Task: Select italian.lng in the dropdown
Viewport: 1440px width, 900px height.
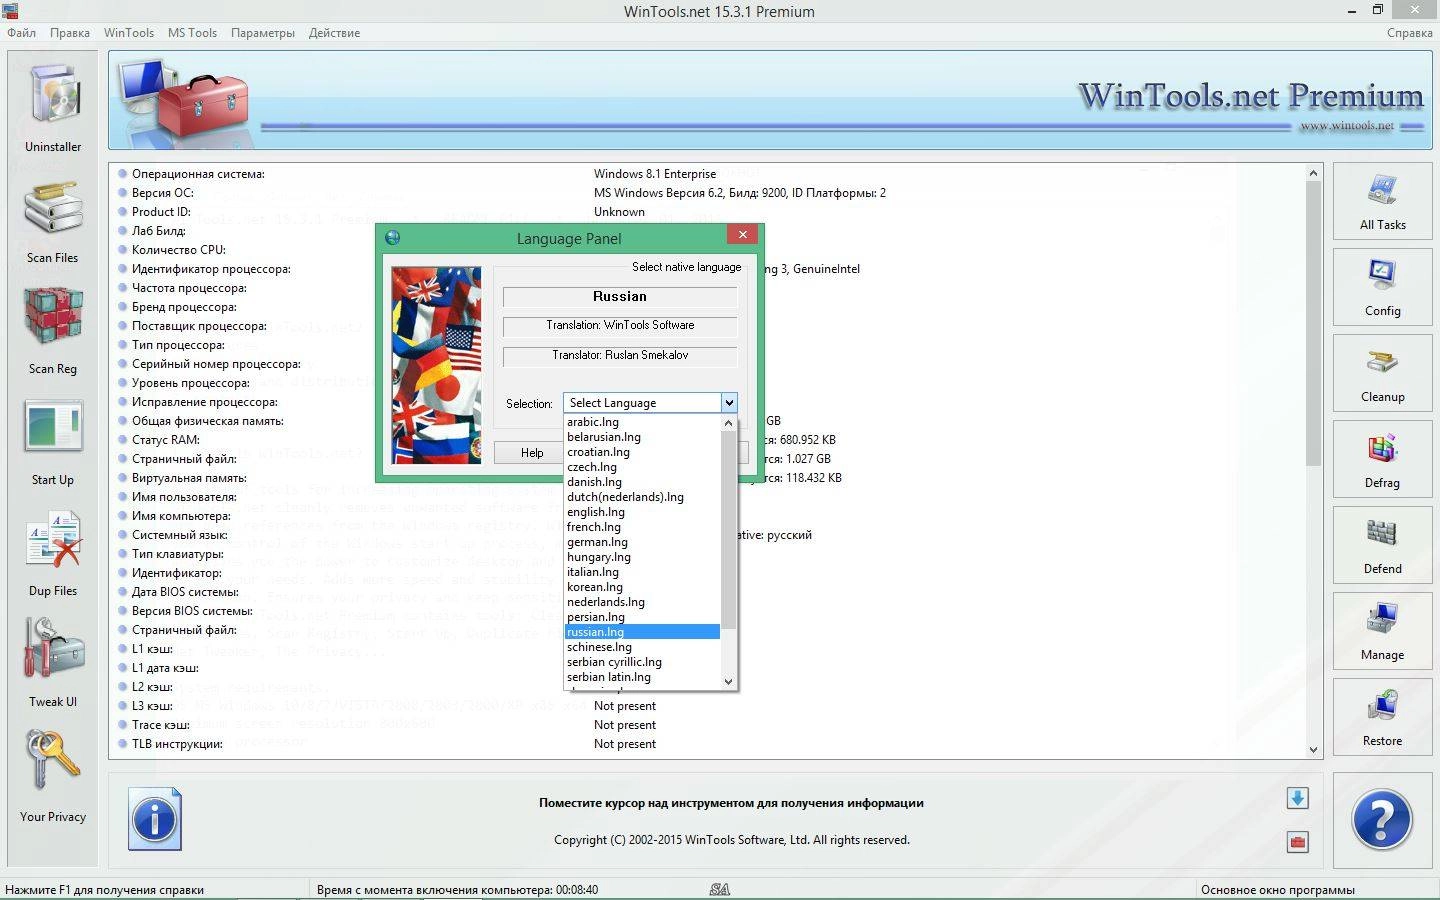Action: pos(642,572)
